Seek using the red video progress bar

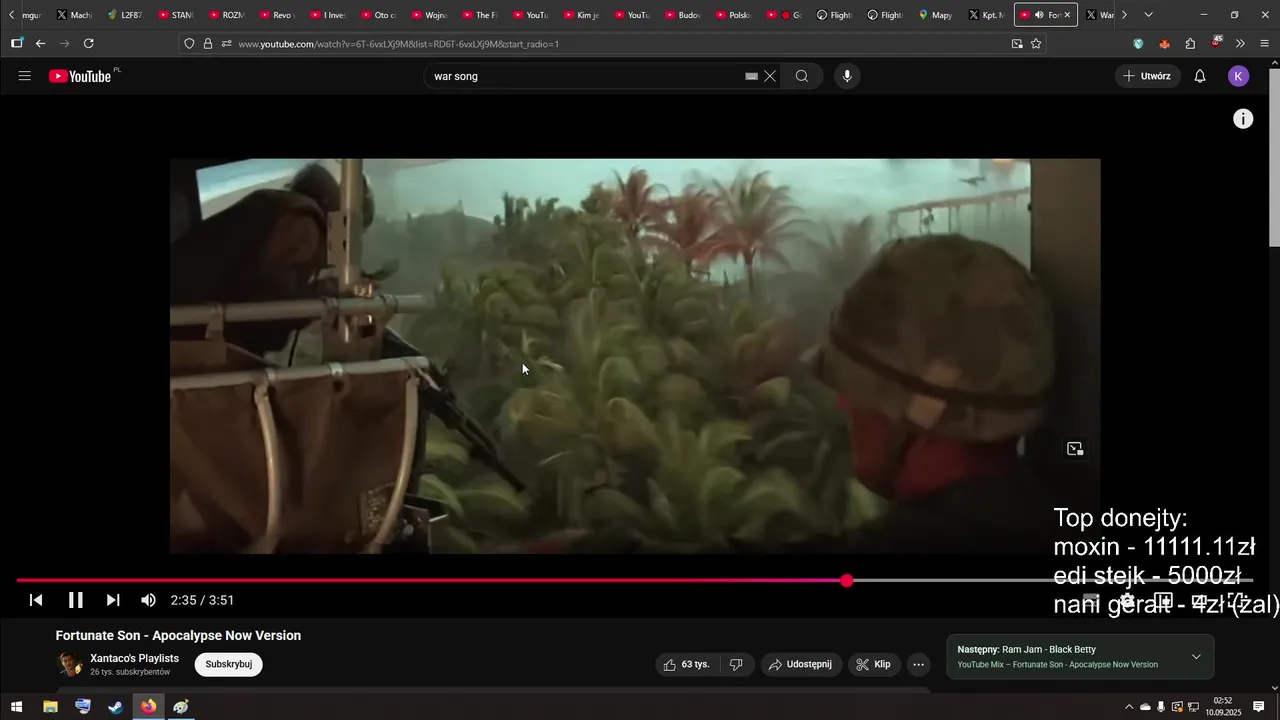(634, 580)
